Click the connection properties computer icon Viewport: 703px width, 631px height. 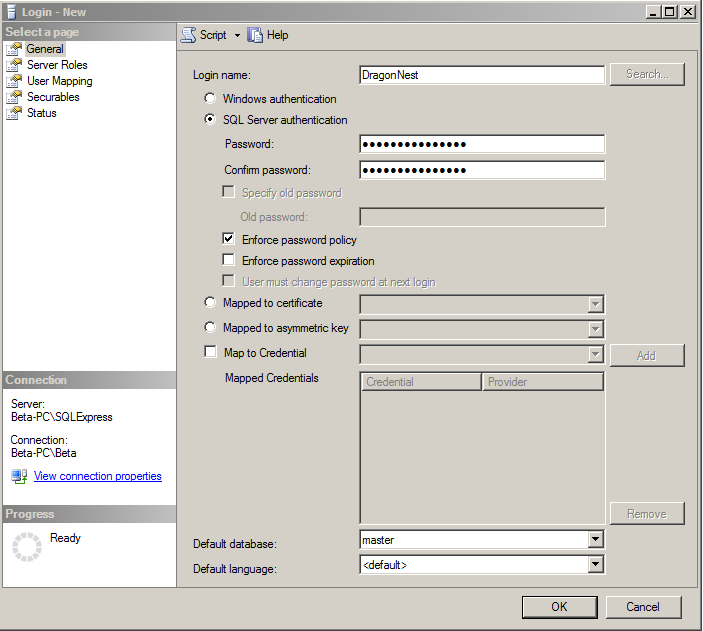19,476
